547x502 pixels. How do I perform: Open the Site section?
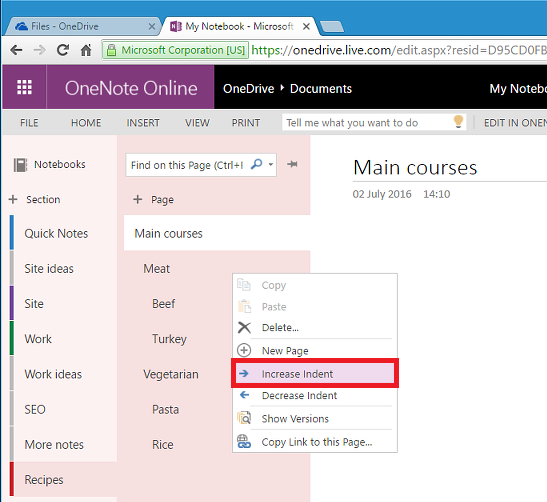pyautogui.click(x=63, y=304)
